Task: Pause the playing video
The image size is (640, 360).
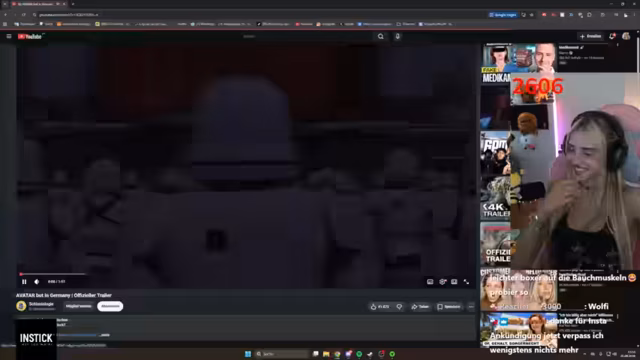Action: click(24, 282)
